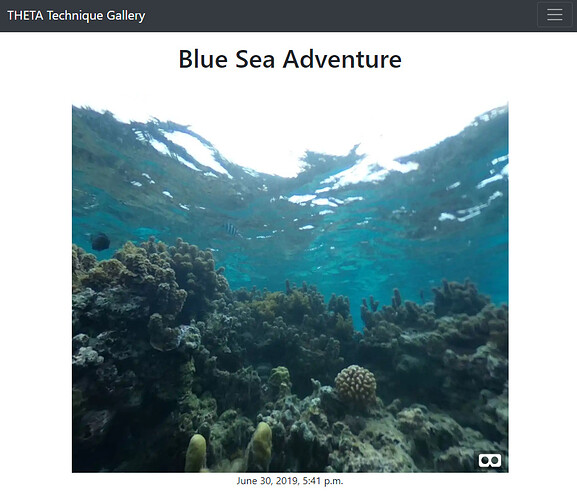The image size is (577, 500).
Task: Open the hamburger navigation menu
Action: (555, 15)
